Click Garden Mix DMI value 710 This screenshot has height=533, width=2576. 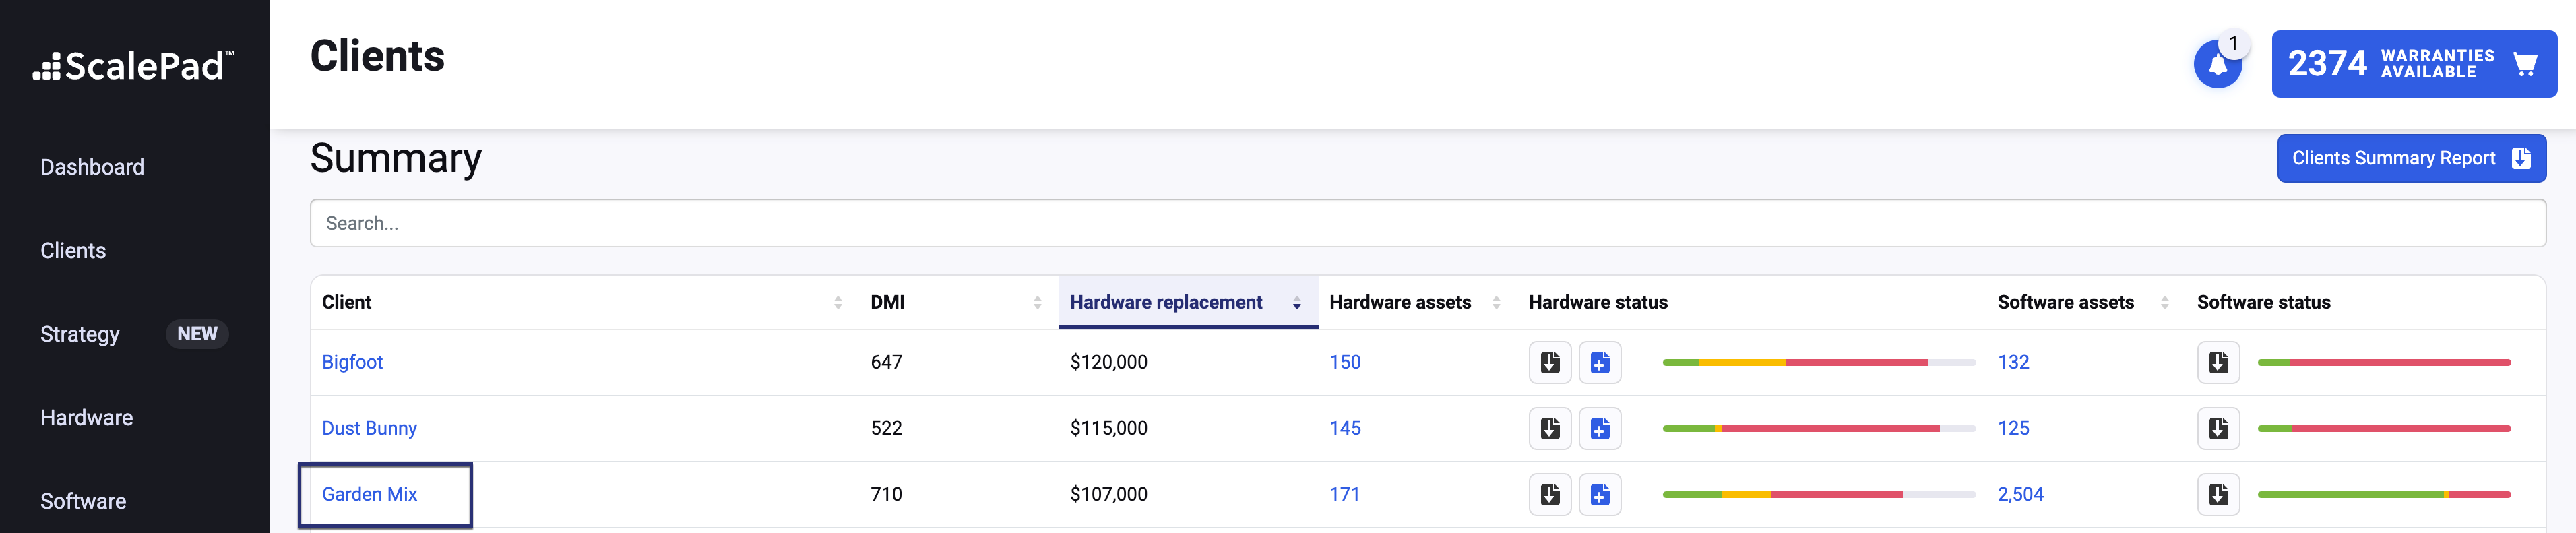point(886,494)
